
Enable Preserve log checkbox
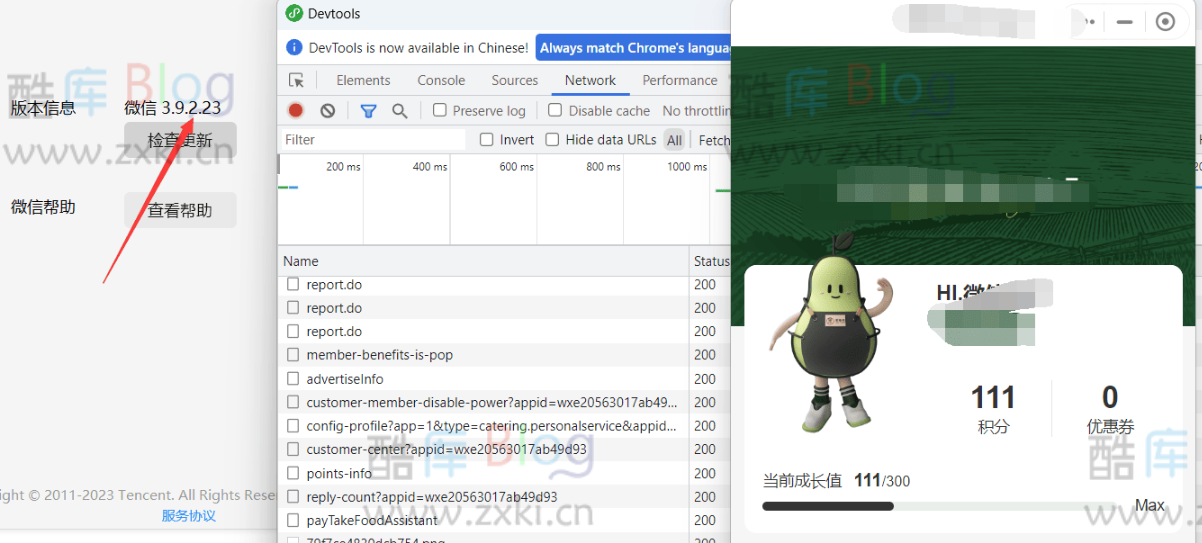[x=440, y=110]
